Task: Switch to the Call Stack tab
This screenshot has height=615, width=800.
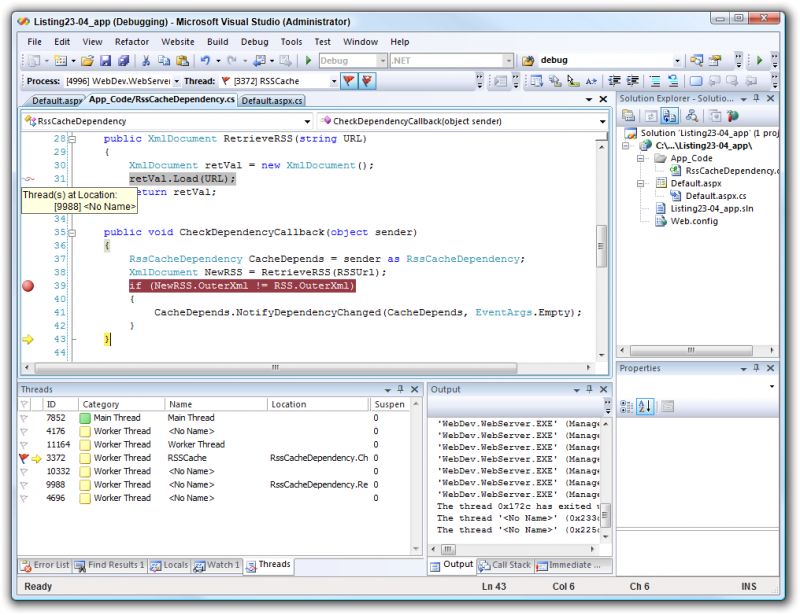Action: click(x=504, y=565)
